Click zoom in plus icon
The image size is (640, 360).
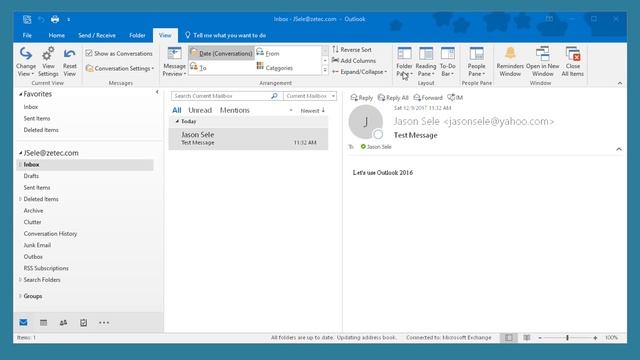click(x=595, y=338)
